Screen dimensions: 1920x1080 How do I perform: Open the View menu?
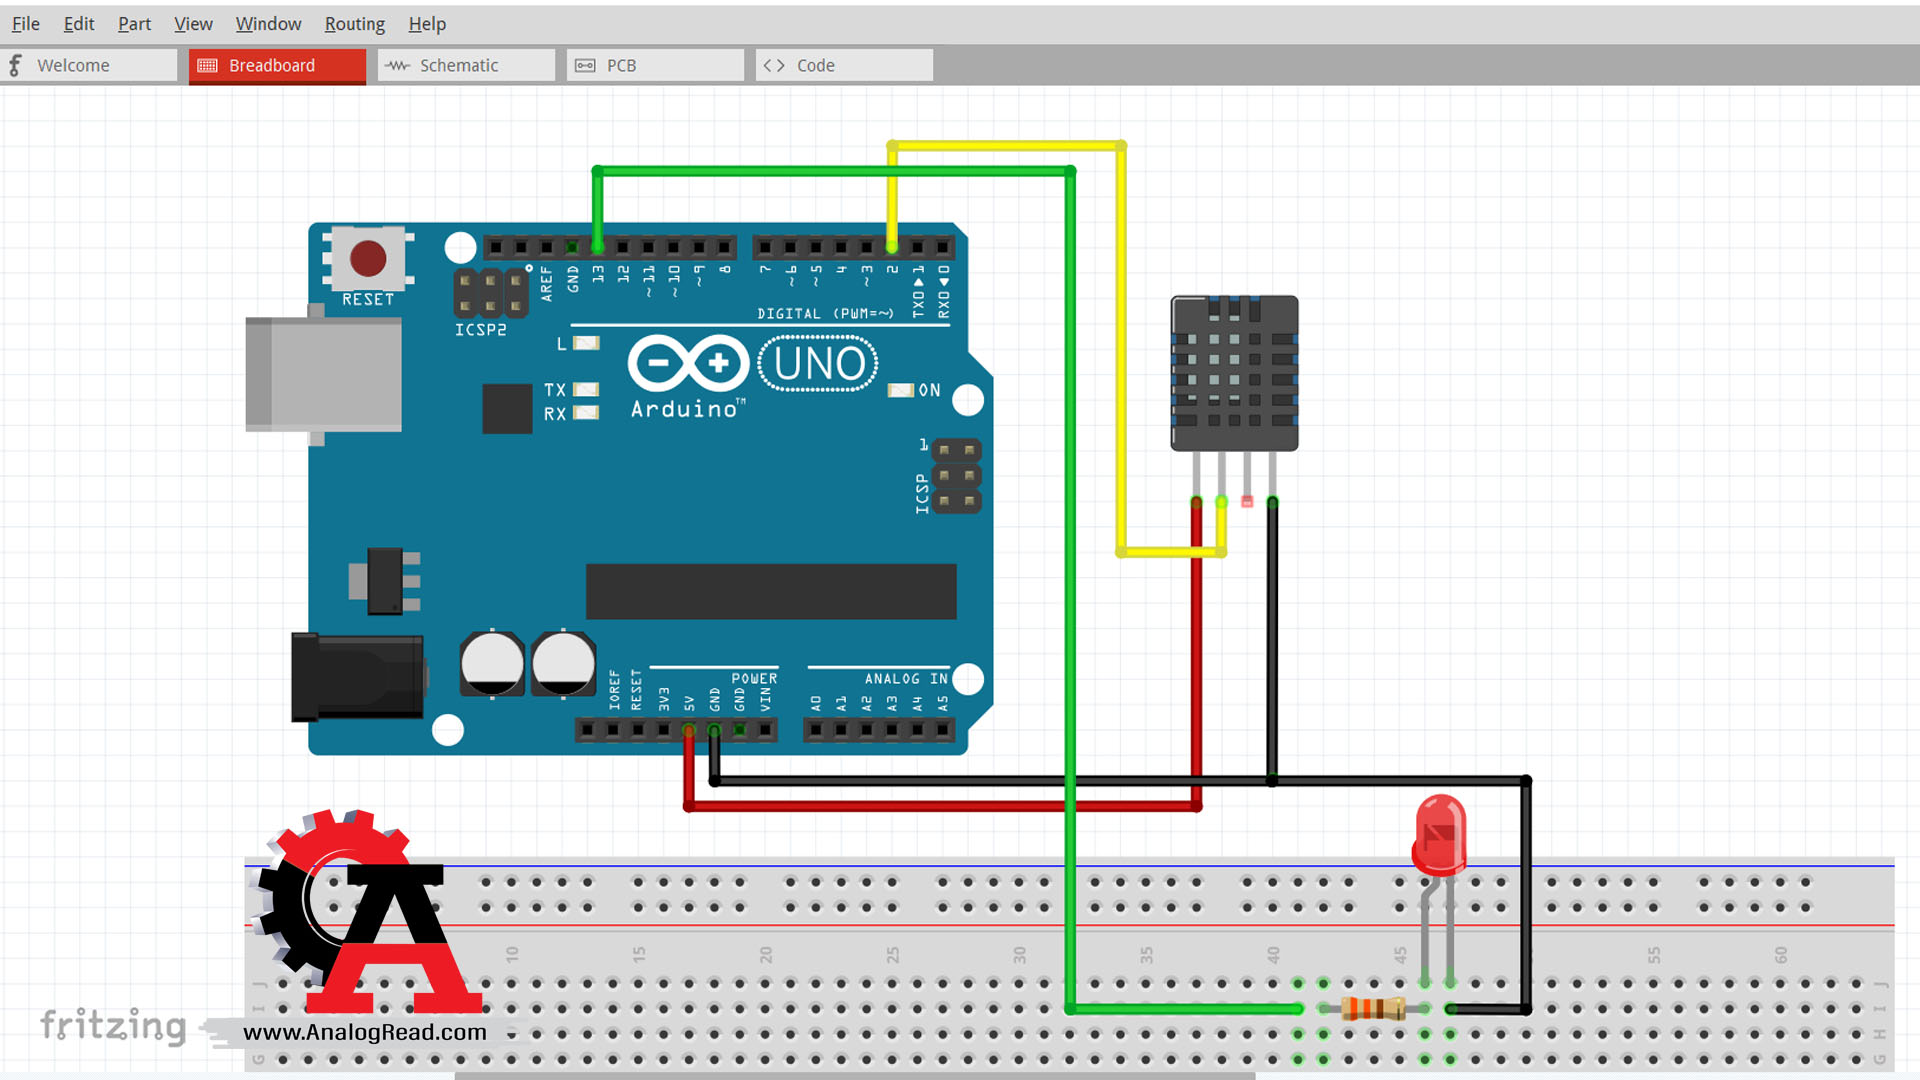[x=193, y=23]
